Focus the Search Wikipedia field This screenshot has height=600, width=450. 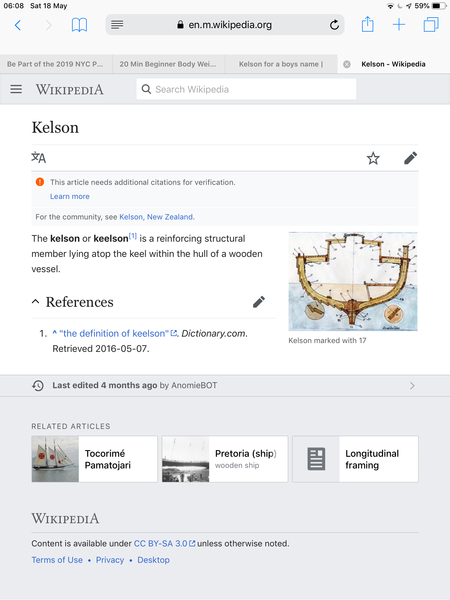coord(246,89)
